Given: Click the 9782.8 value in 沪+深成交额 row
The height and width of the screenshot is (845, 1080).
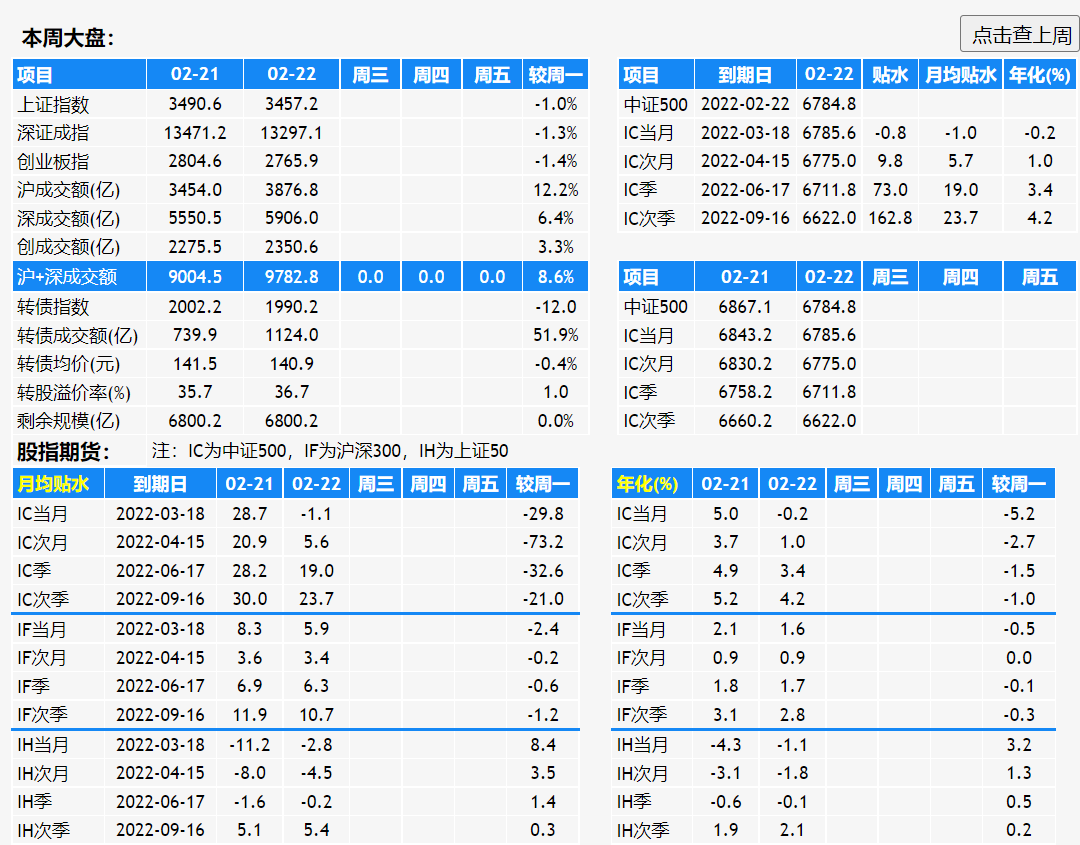Looking at the screenshot, I should pyautogui.click(x=291, y=277).
